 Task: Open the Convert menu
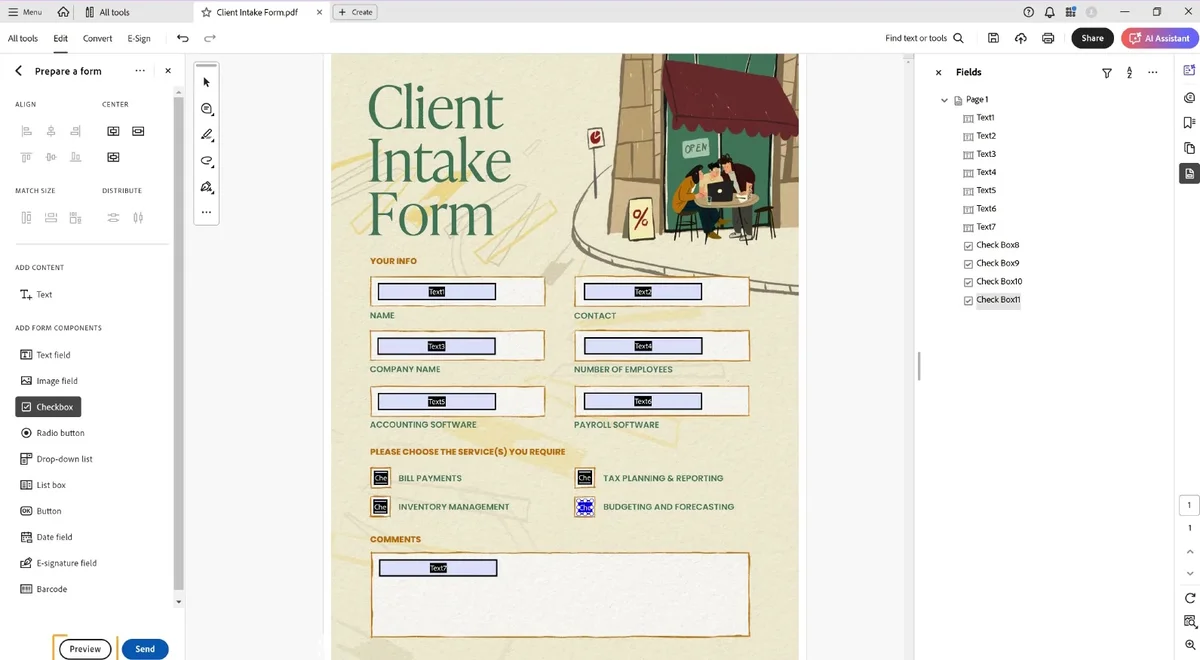tap(97, 38)
